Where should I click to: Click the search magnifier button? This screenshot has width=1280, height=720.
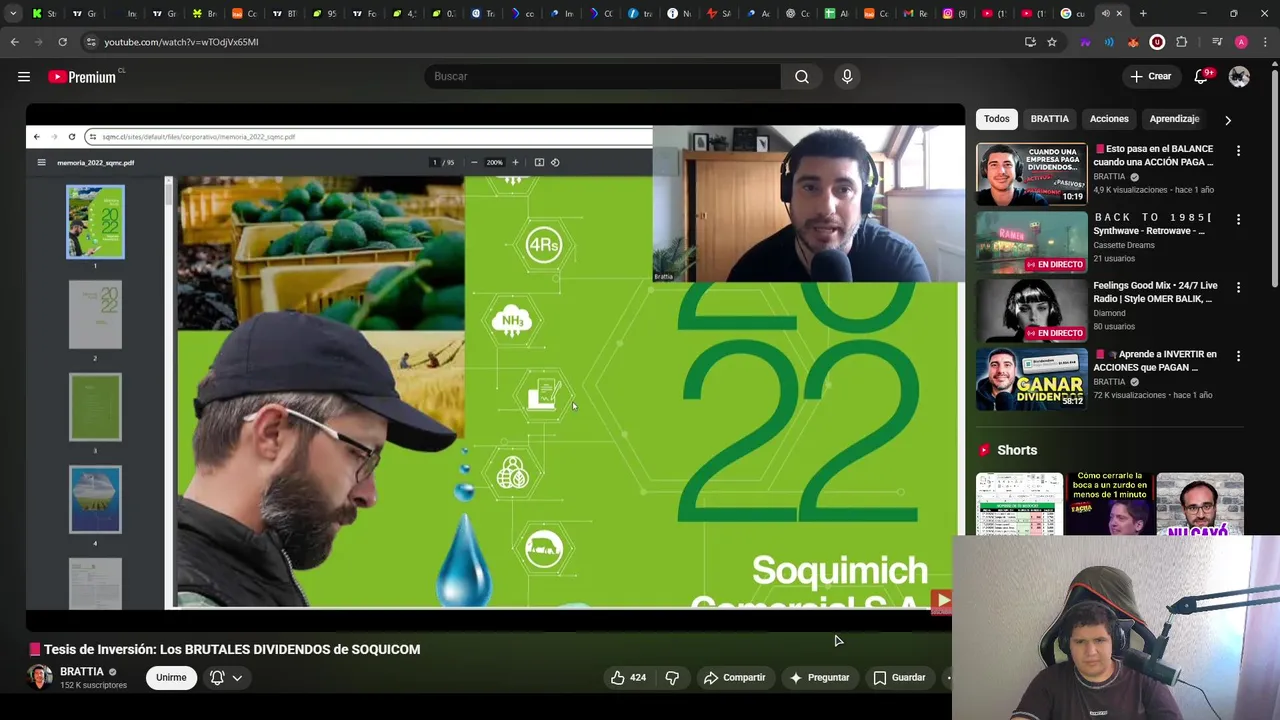[802, 76]
